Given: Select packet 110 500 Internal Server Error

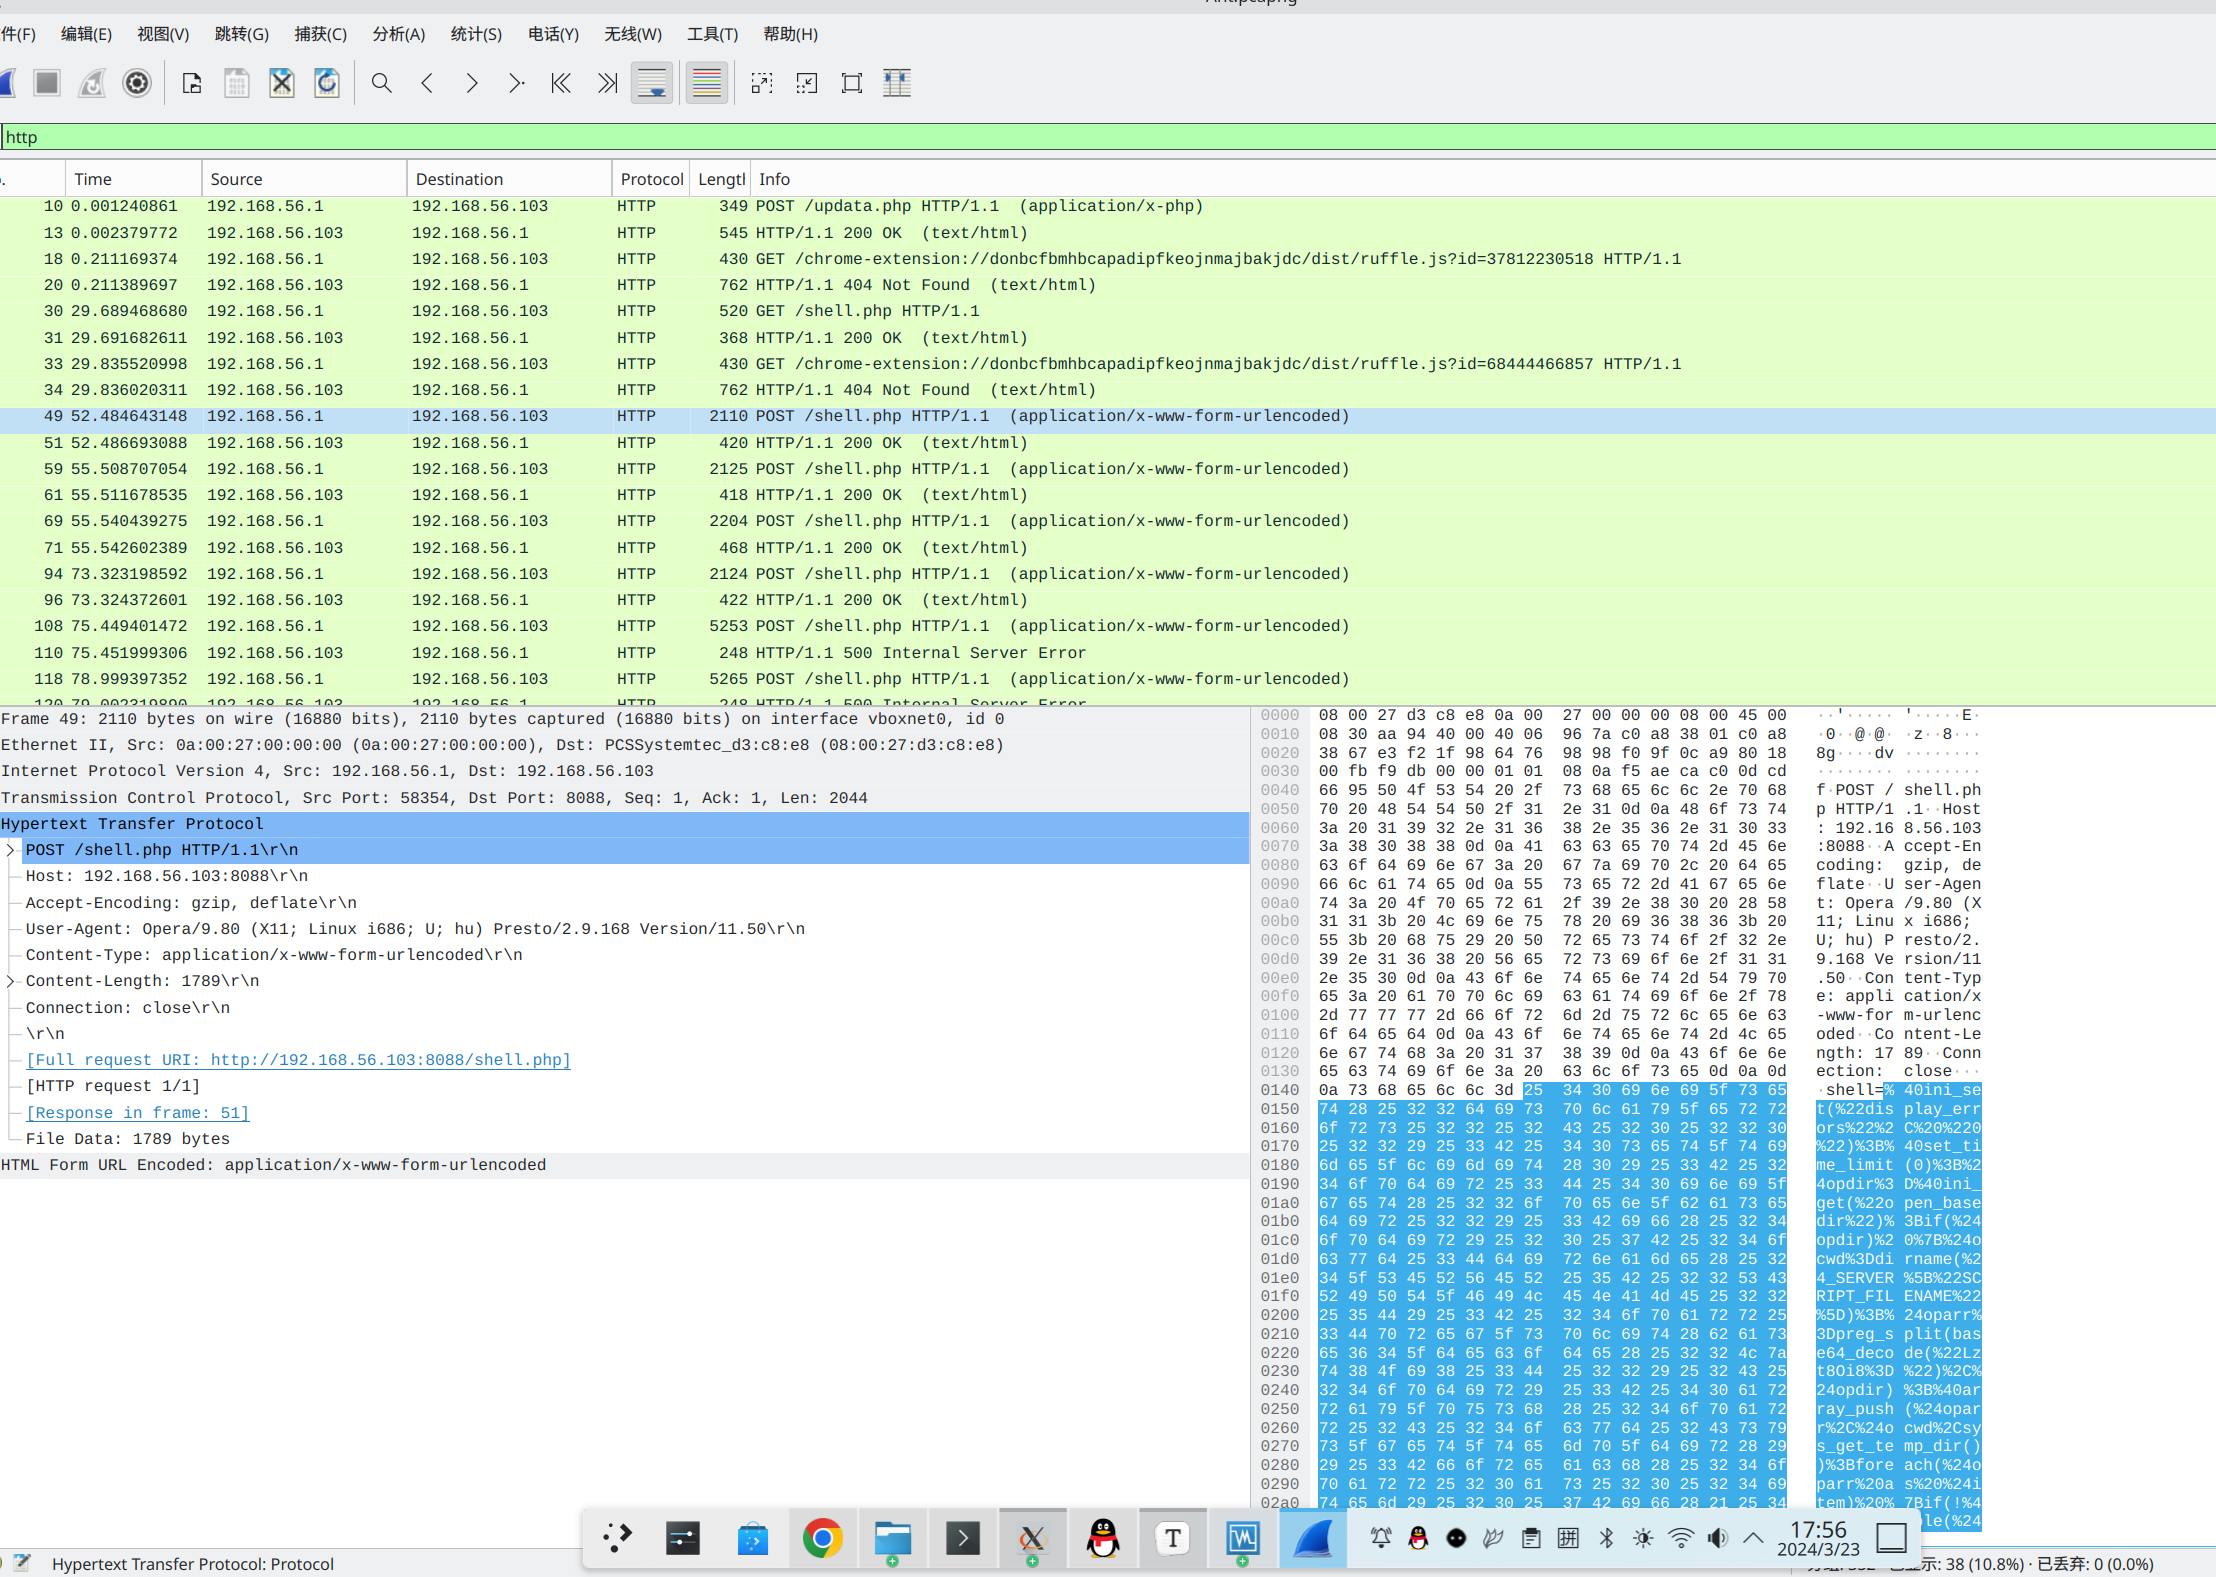Looking at the screenshot, I should (1108, 653).
